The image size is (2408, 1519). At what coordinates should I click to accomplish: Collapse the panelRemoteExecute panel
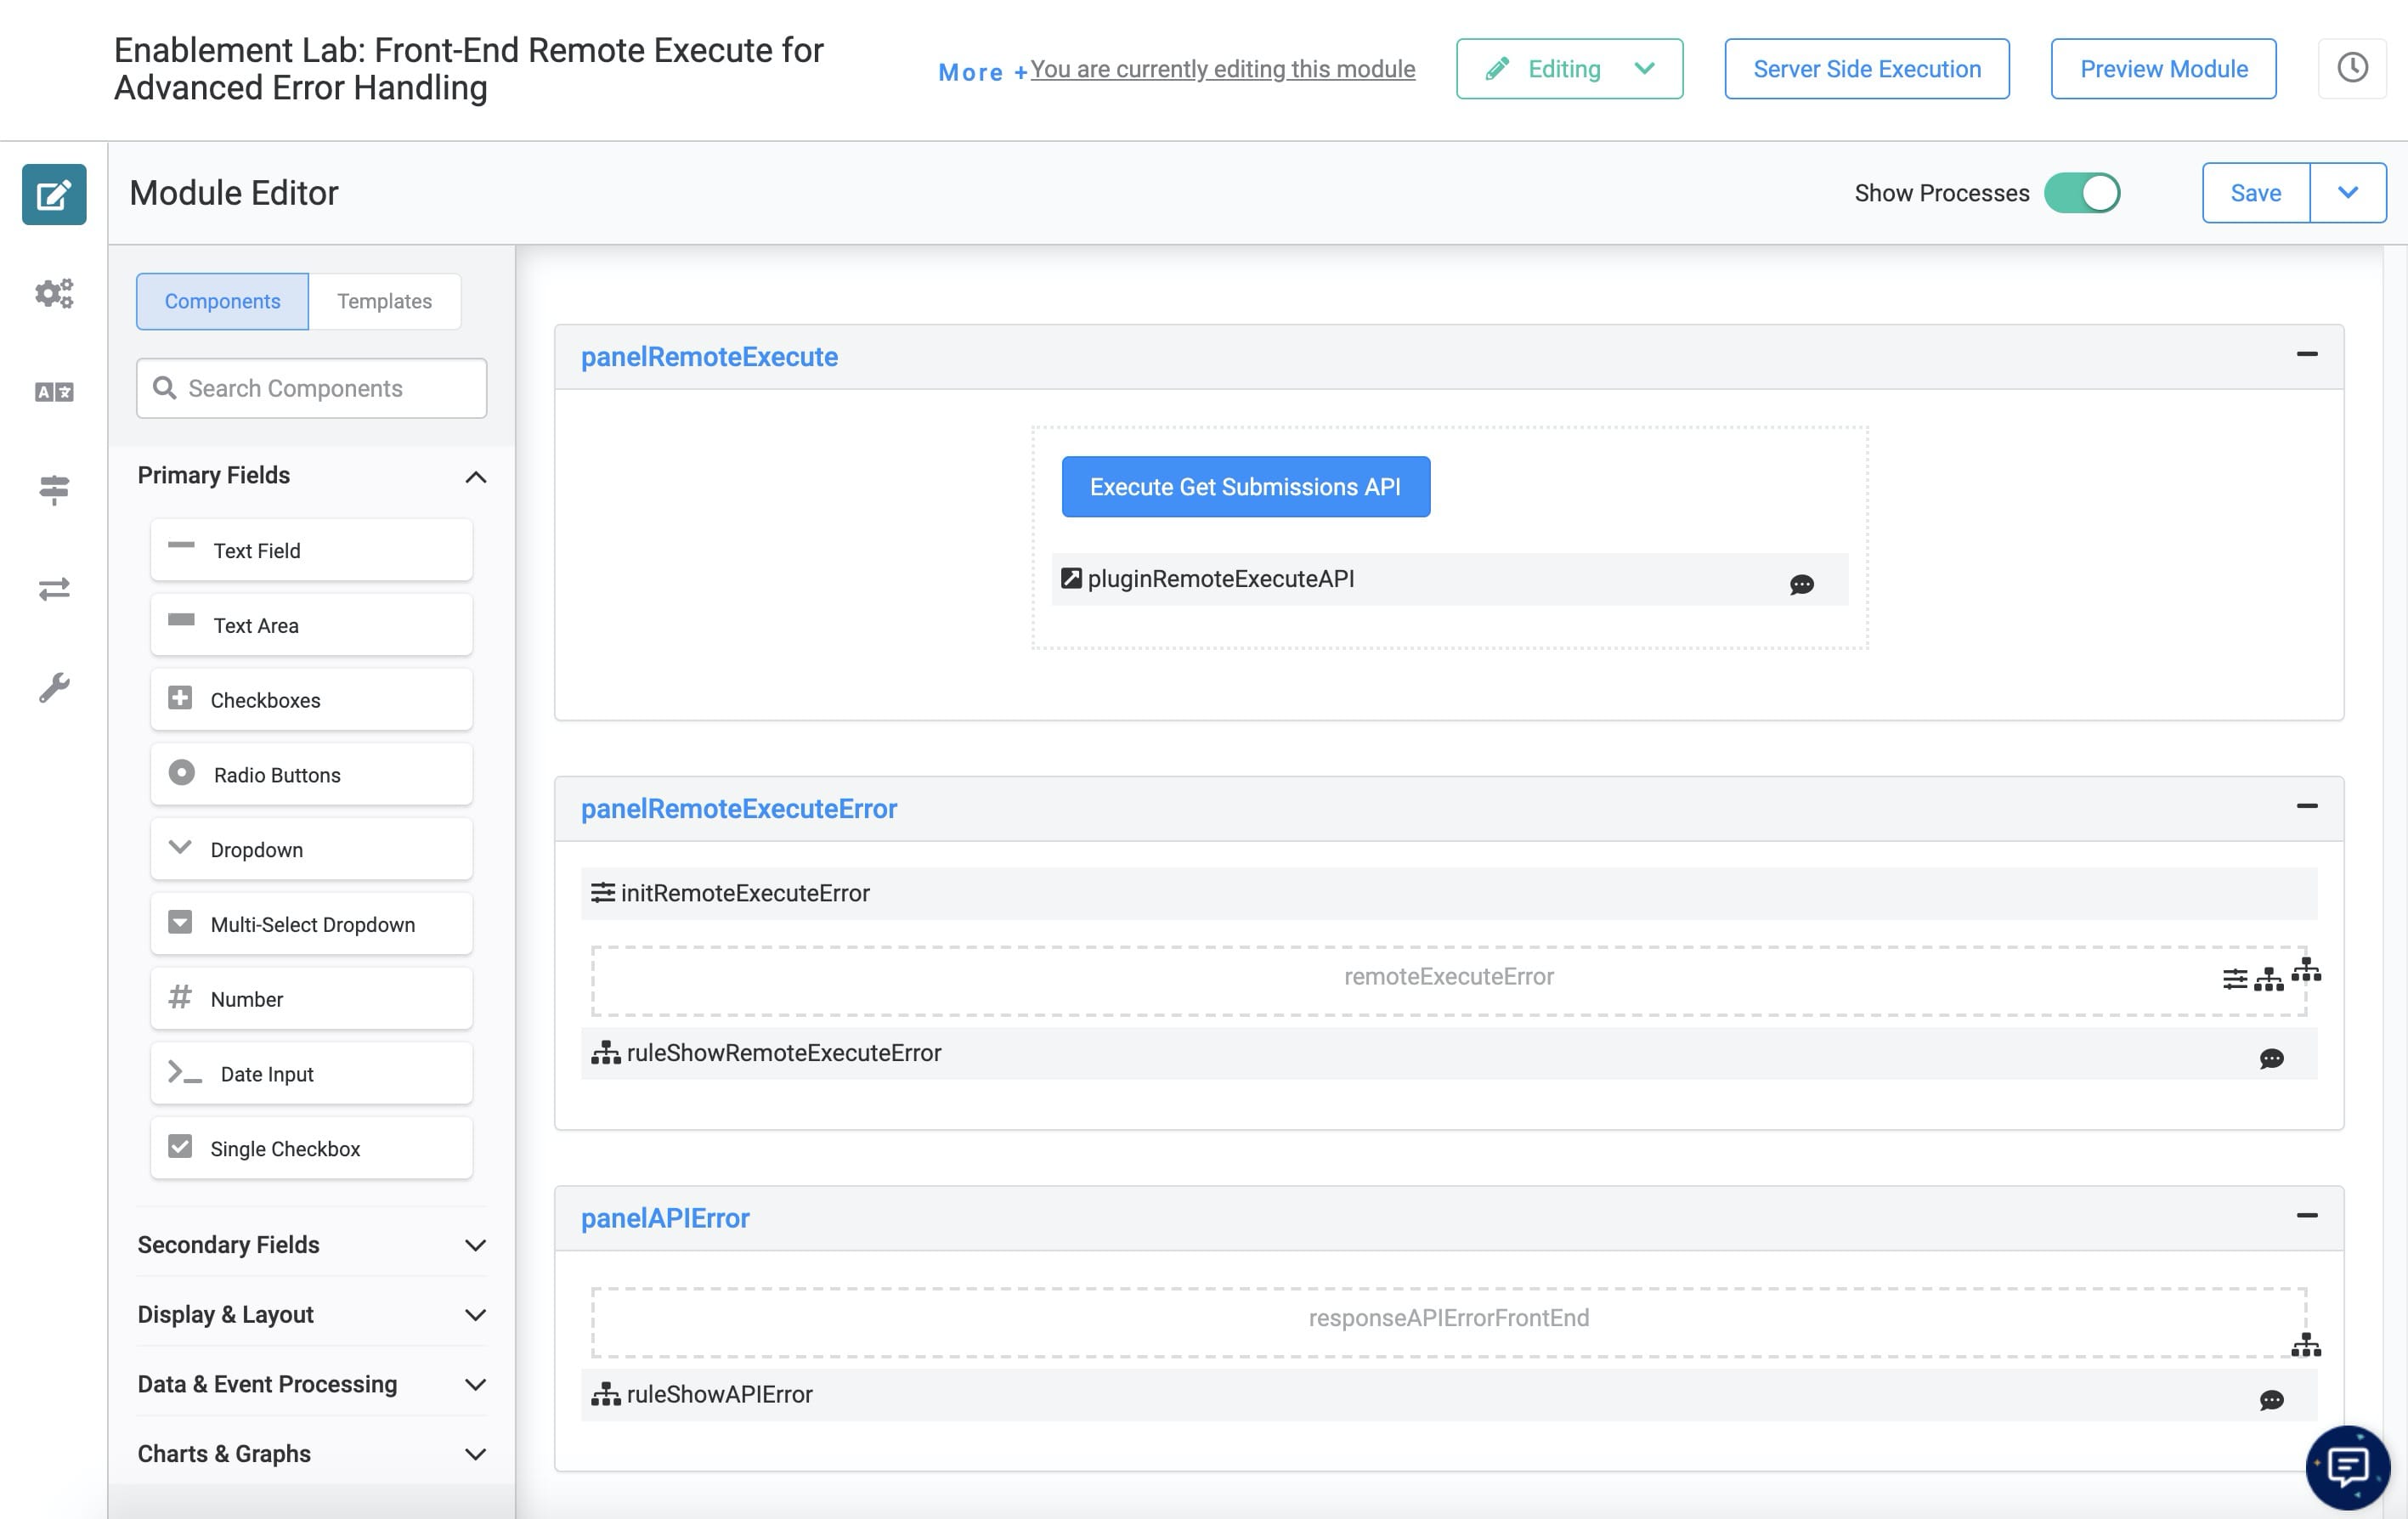[2306, 354]
